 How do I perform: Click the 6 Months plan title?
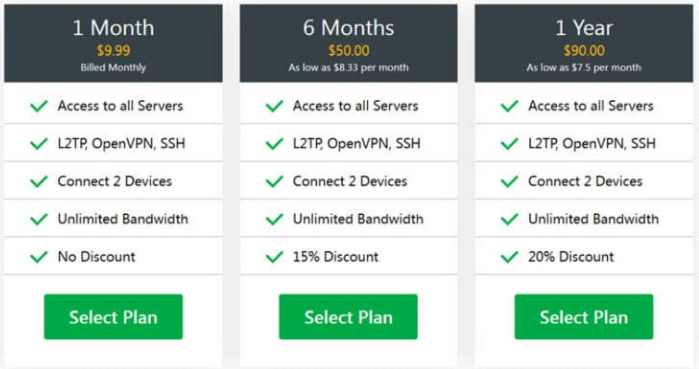[348, 28]
